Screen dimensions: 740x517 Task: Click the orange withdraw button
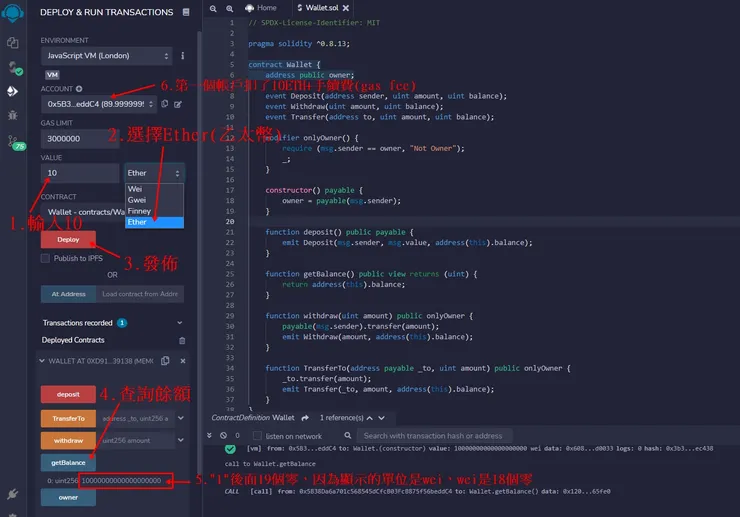click(x=68, y=441)
